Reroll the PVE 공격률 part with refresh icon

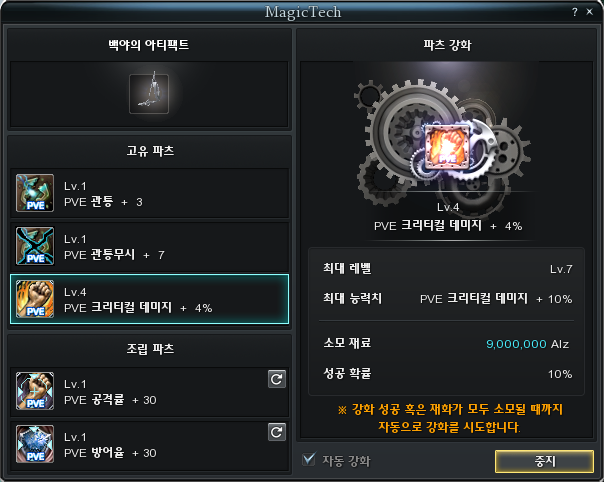coord(277,379)
